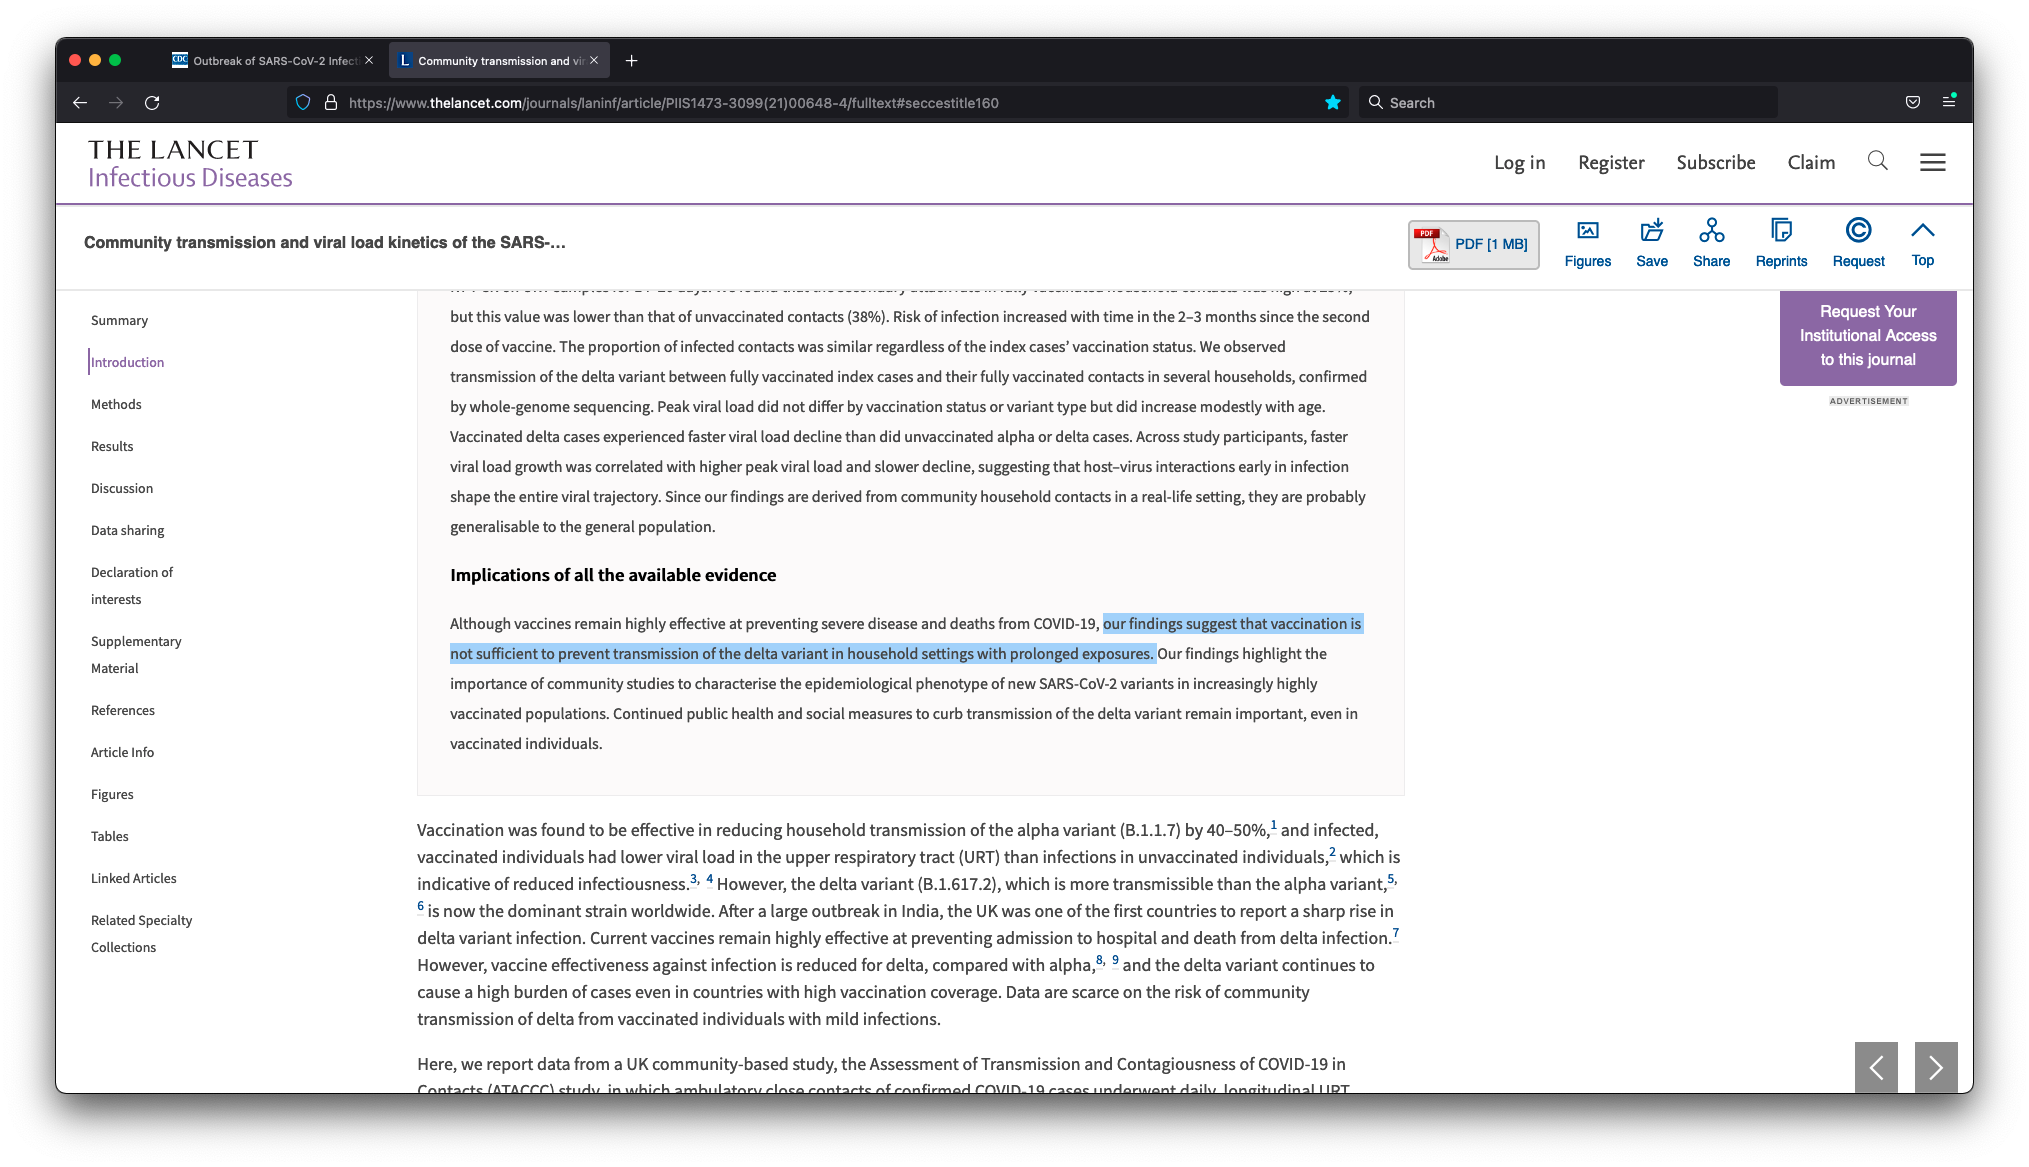Image resolution: width=2029 pixels, height=1167 pixels.
Task: Switch to the Outbreak of SARS-CoV-2 tab
Action: 272,61
